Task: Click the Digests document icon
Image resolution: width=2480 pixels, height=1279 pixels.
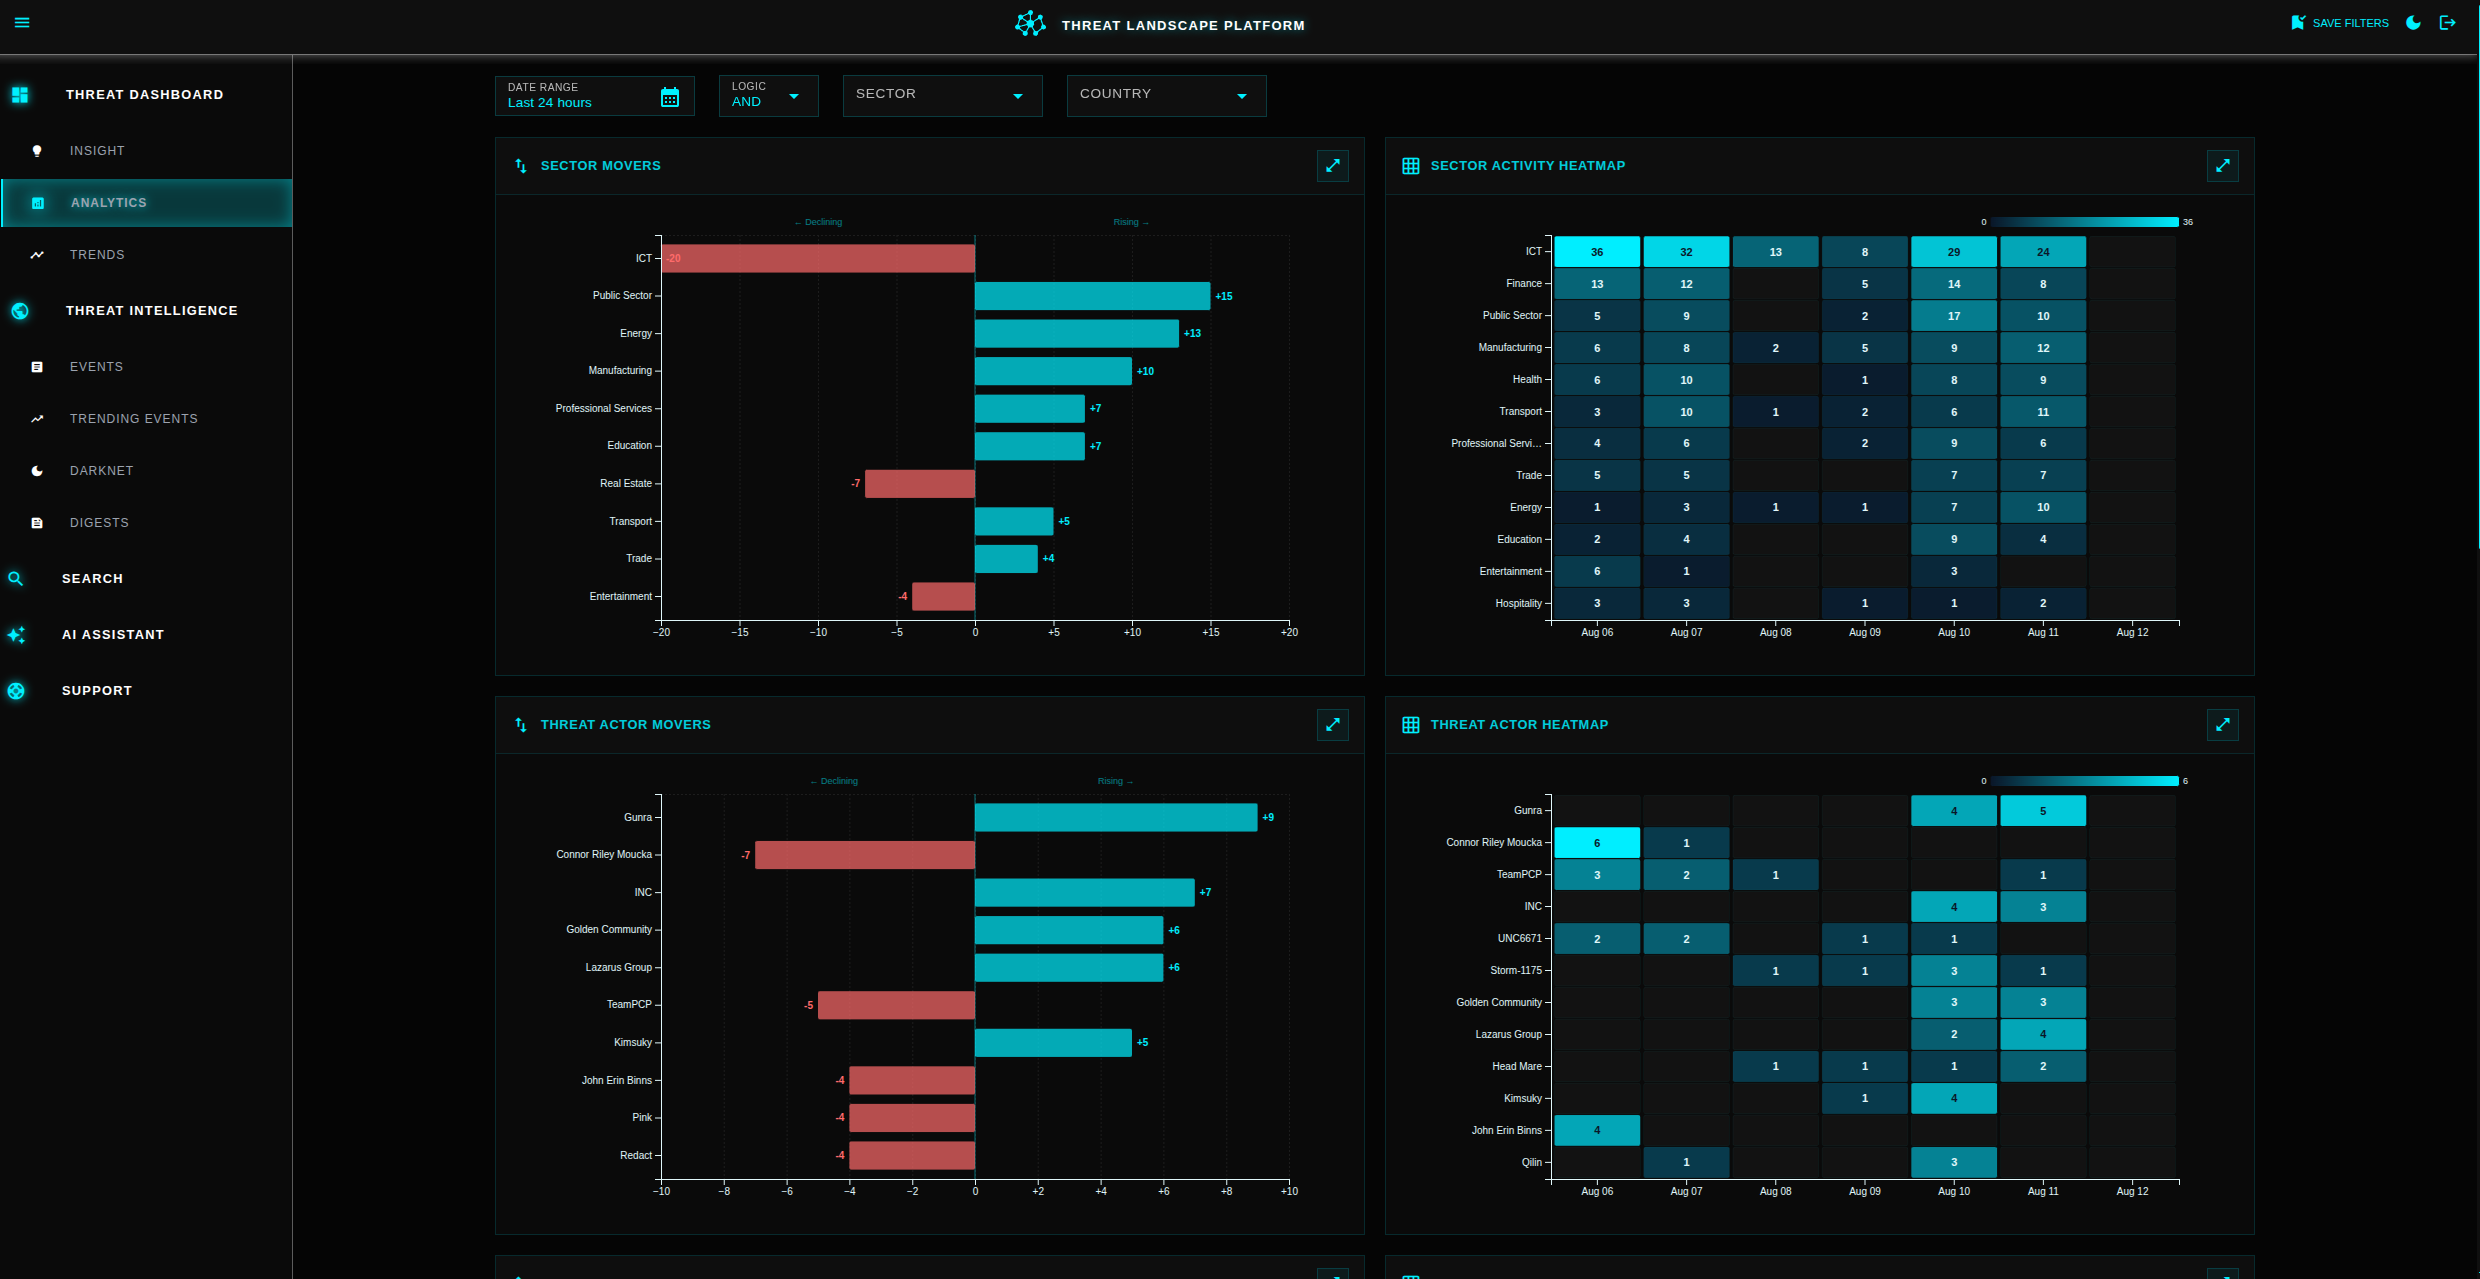Action: tap(37, 523)
